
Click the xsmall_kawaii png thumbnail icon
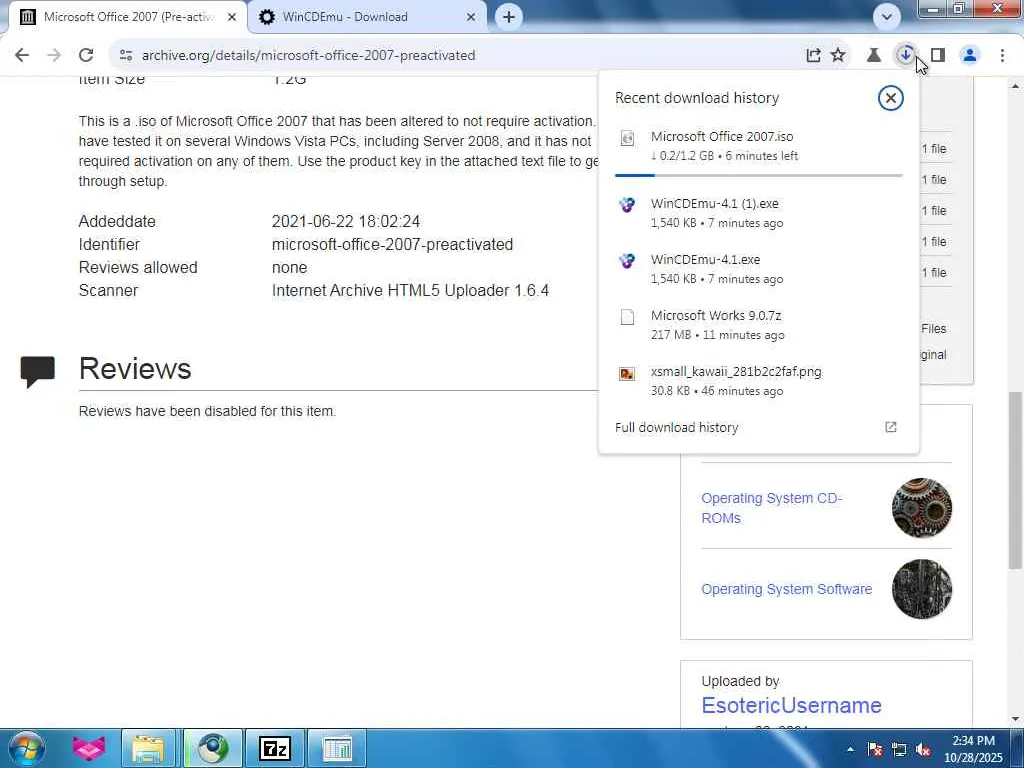point(627,374)
